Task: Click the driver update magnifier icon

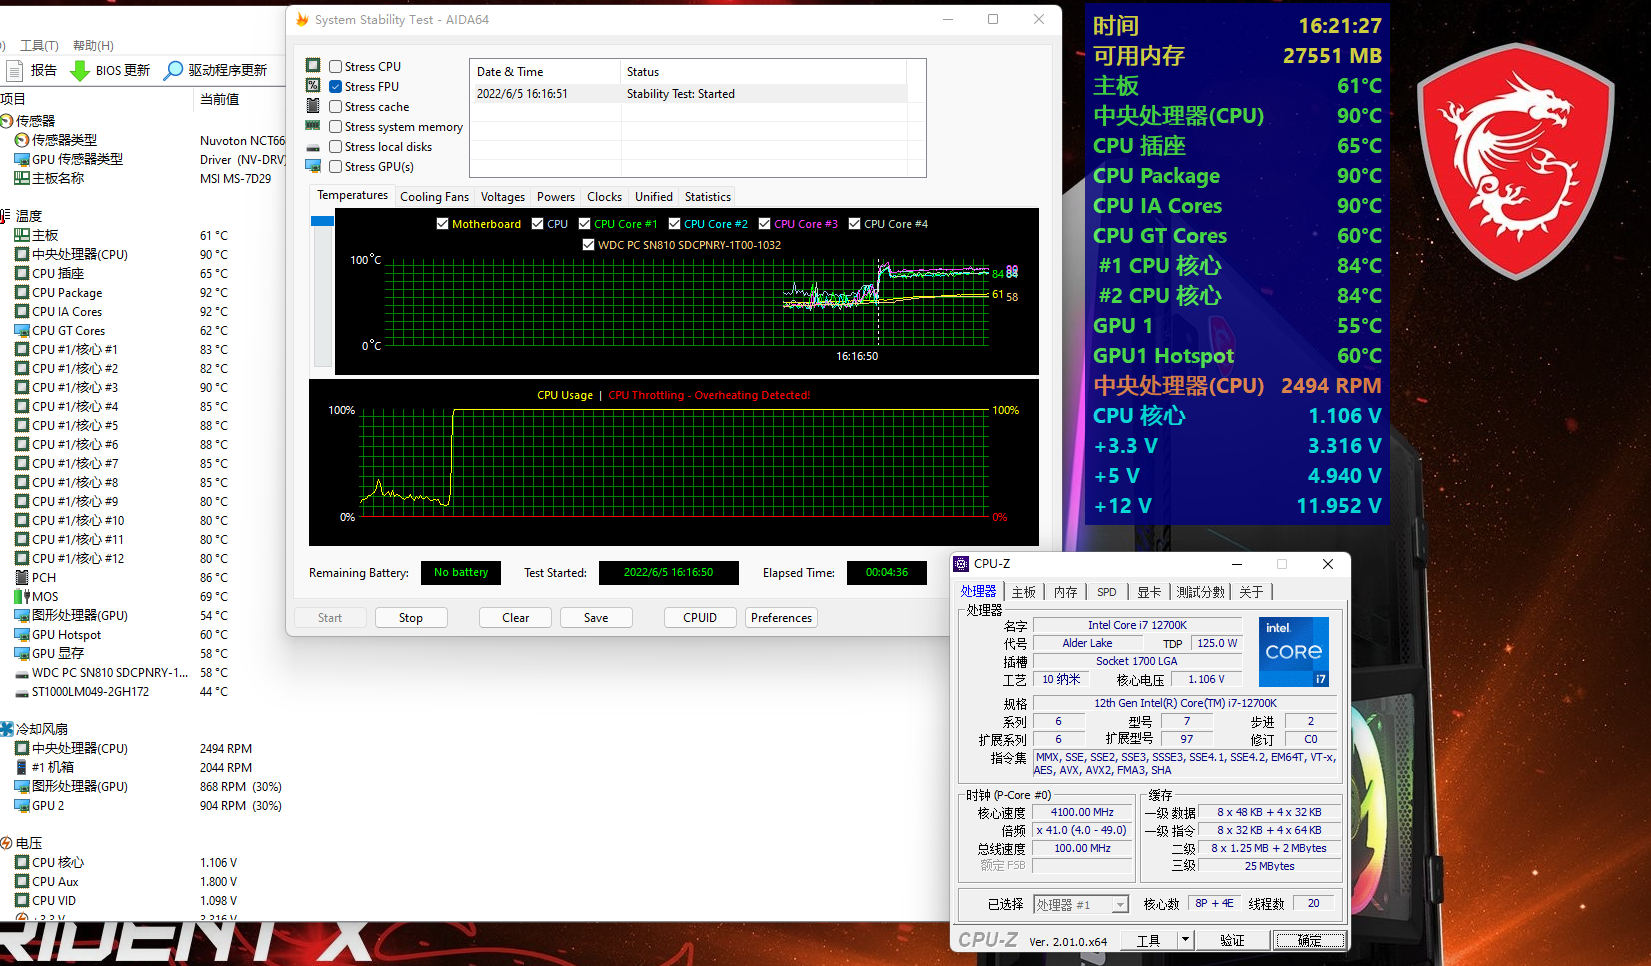Action: tap(174, 70)
